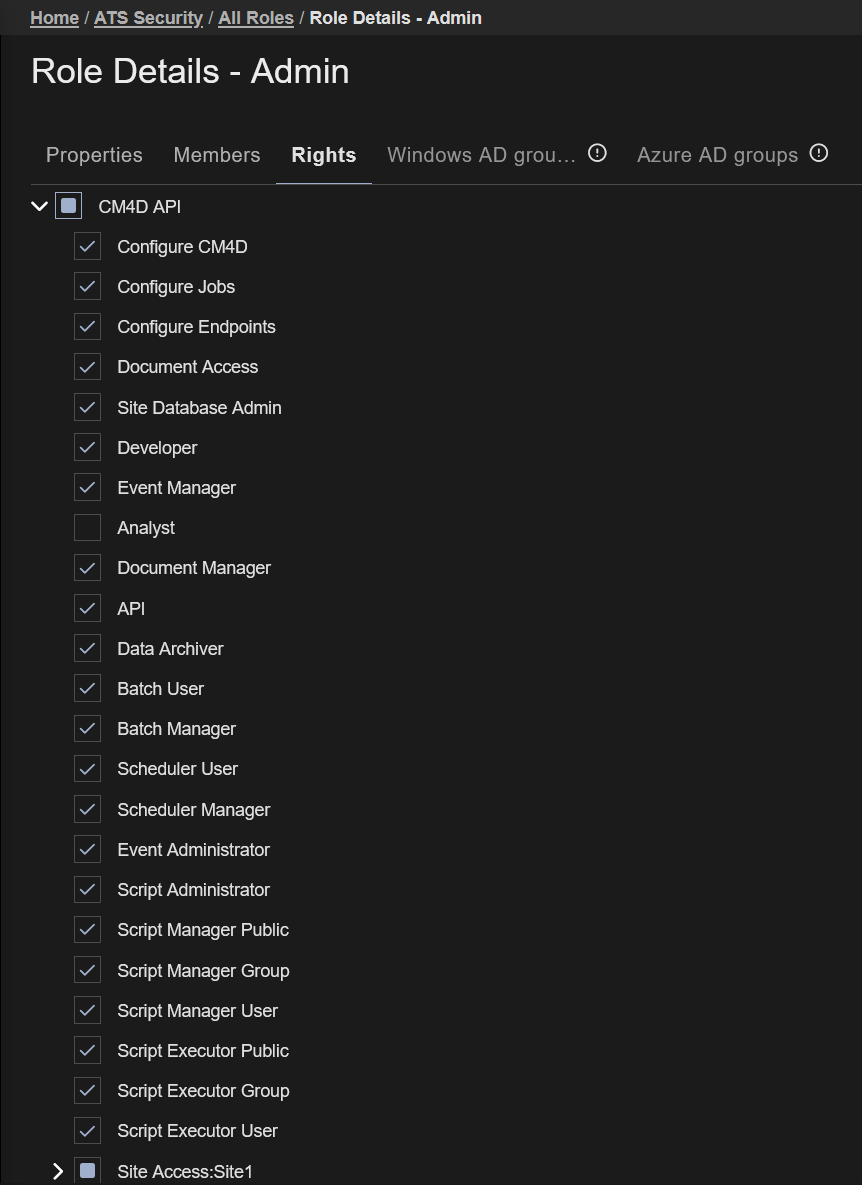This screenshot has width=862, height=1185.
Task: Click the Event Manager right label
Action: (176, 488)
